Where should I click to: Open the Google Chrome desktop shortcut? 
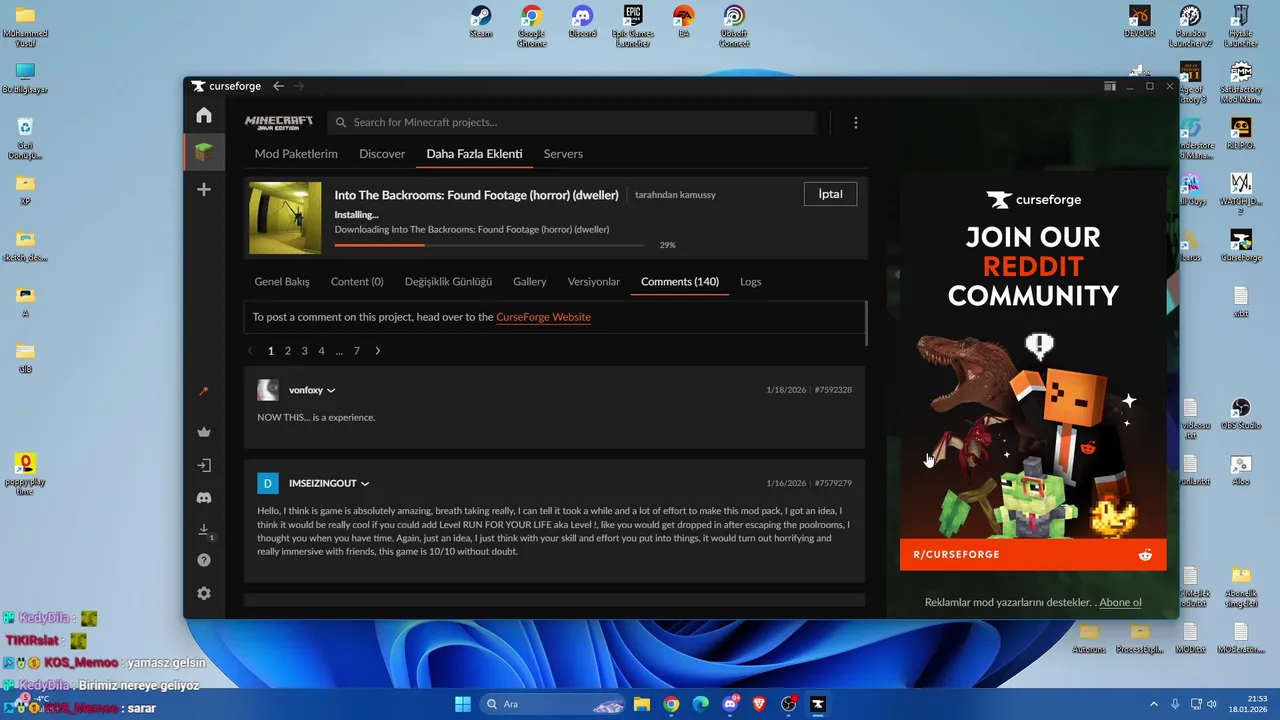(x=531, y=27)
